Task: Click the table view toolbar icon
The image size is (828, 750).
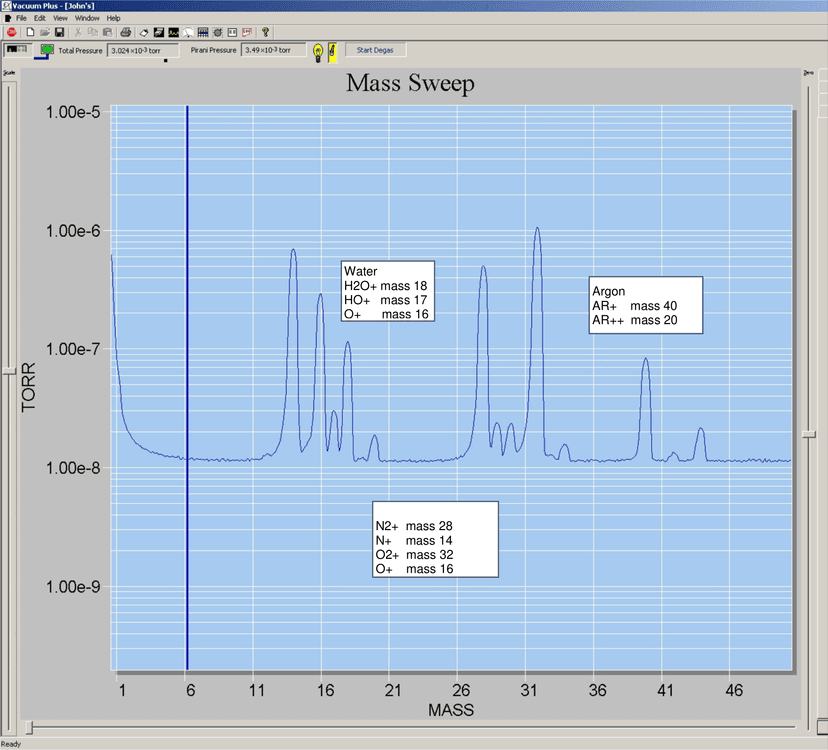Action: (x=231, y=32)
